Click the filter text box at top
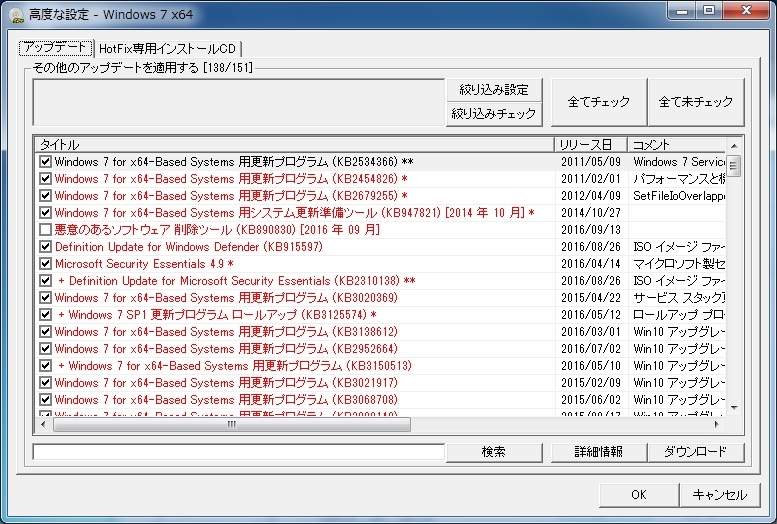The width and height of the screenshot is (777, 524). pyautogui.click(x=238, y=102)
